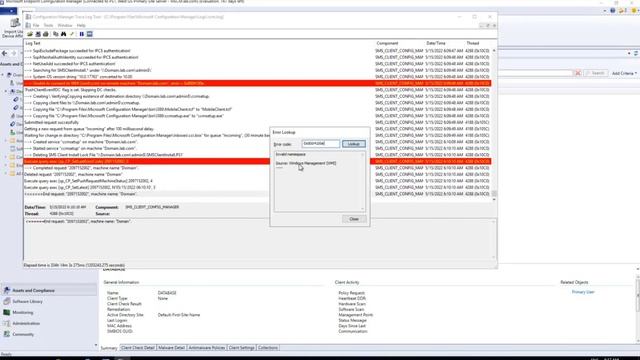Switch to the Collections tab
Image resolution: width=640 pixels, height=360 pixels.
tap(268, 348)
